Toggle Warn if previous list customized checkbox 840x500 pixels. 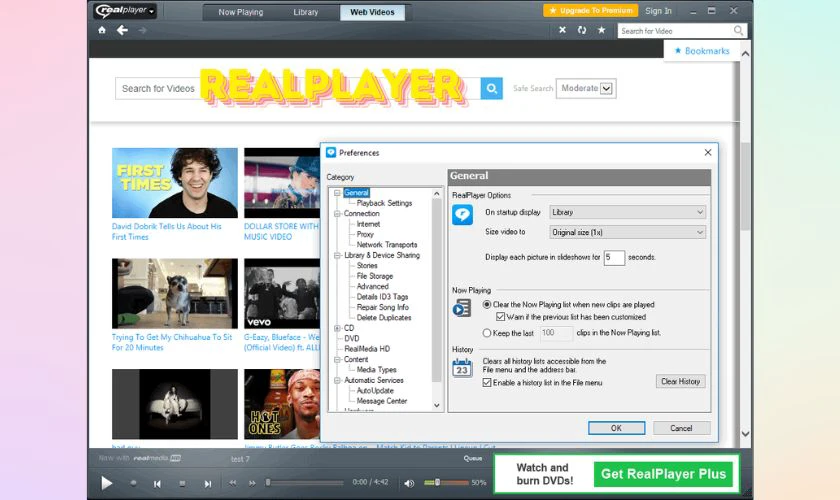[x=500, y=317]
